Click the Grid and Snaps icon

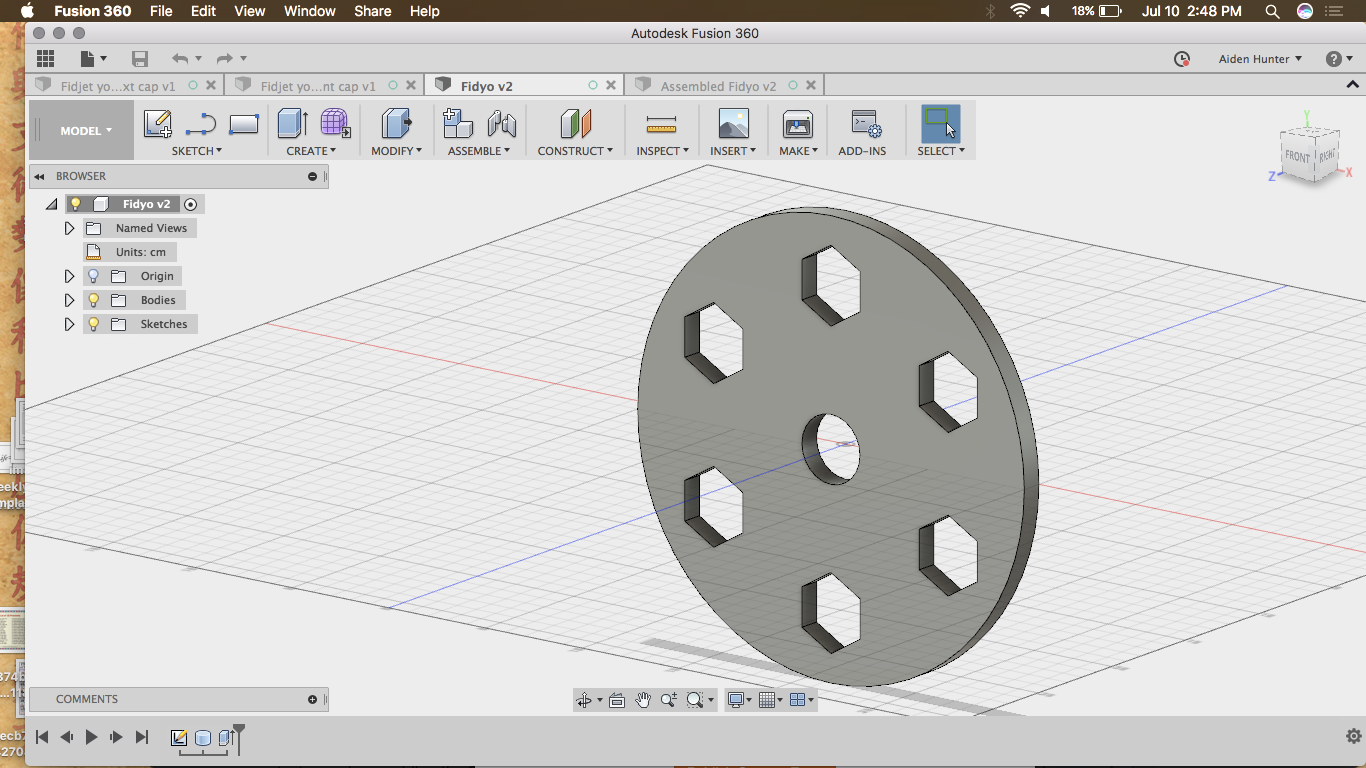767,700
